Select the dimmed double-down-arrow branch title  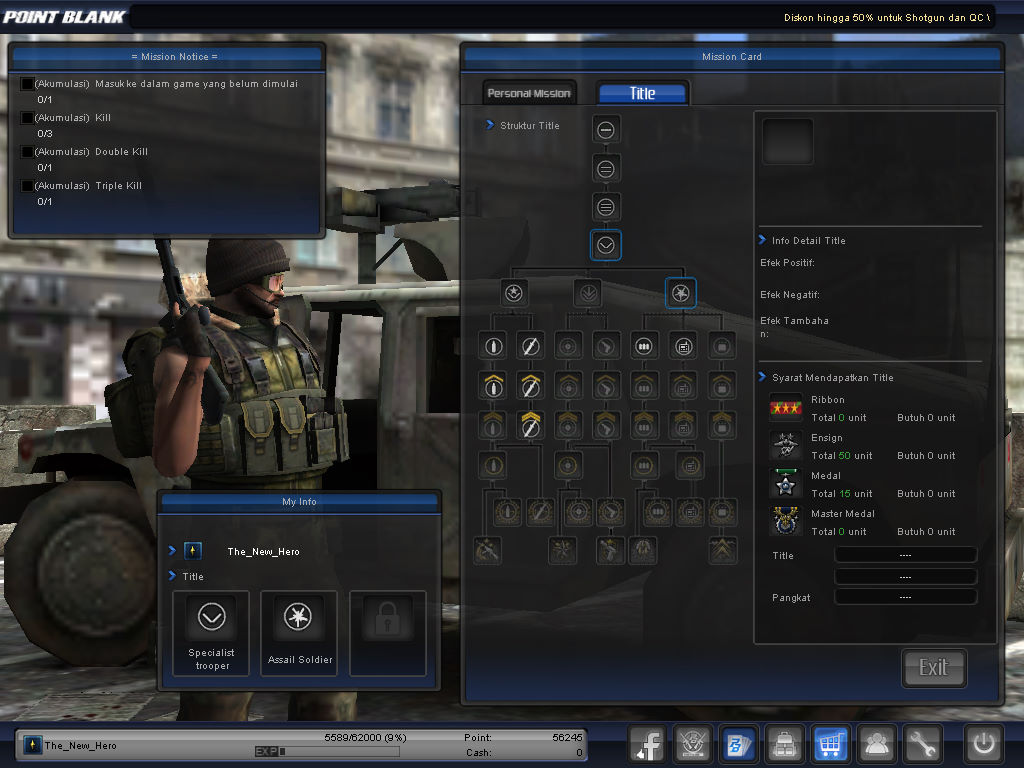(588, 293)
